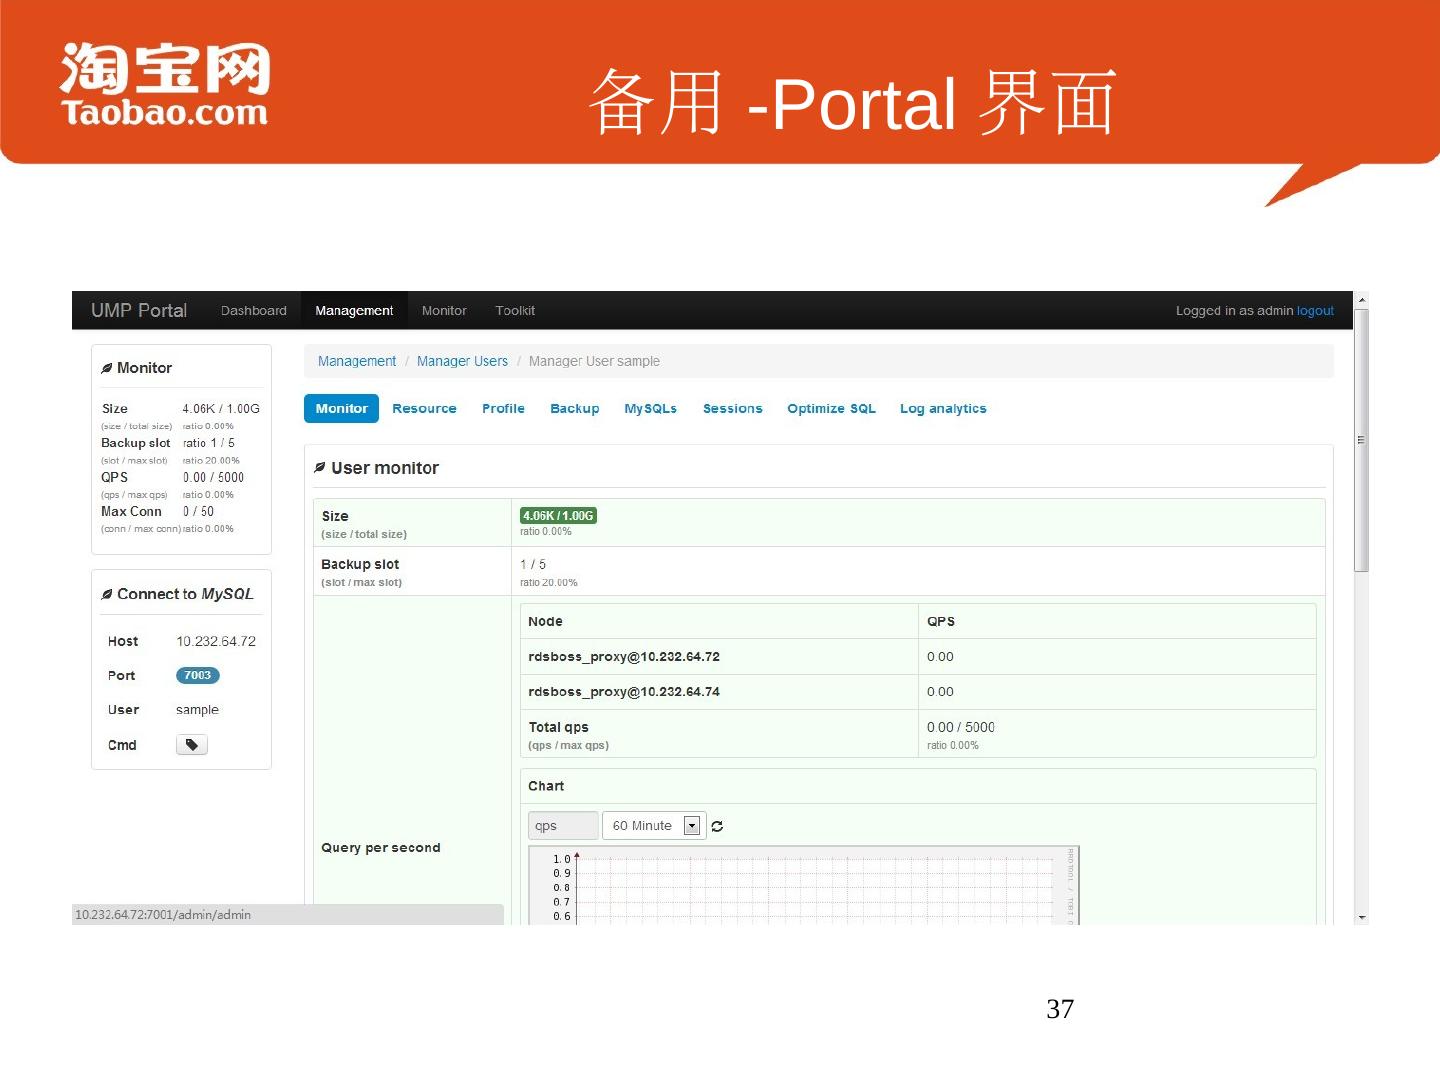Open the Toolkit nav item
The height and width of the screenshot is (1080, 1440).
[x=515, y=311]
